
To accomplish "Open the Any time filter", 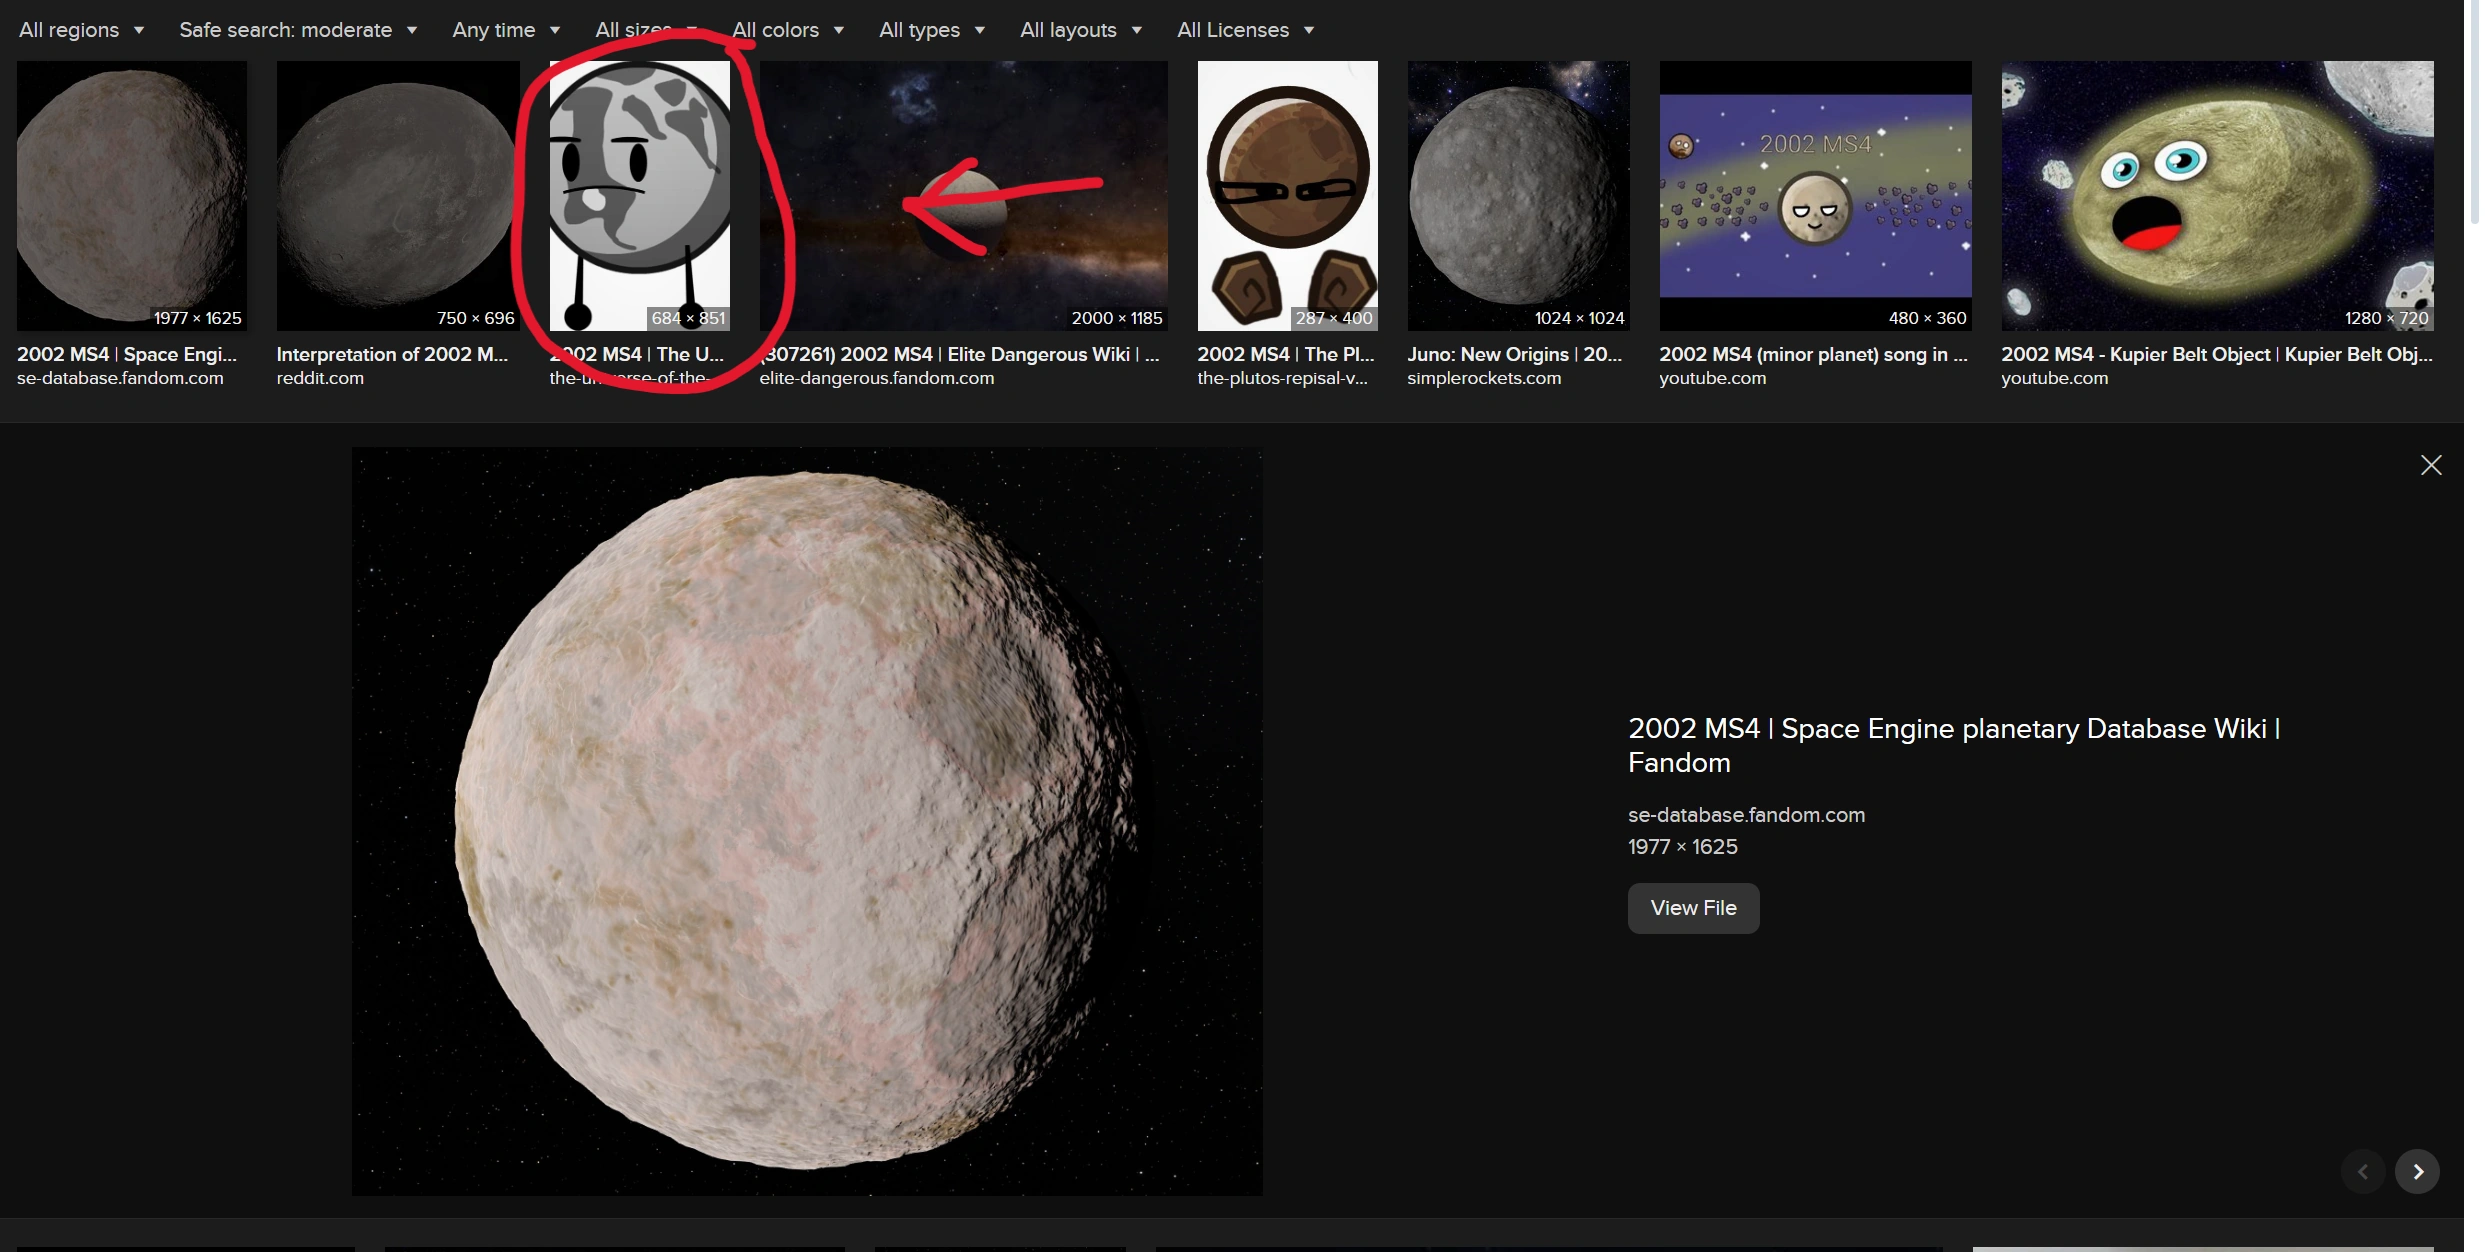I will [x=505, y=30].
